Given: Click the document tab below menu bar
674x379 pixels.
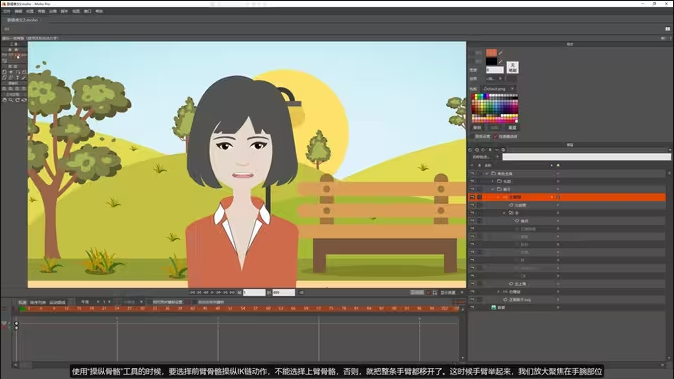Looking at the screenshot, I should 22,20.
